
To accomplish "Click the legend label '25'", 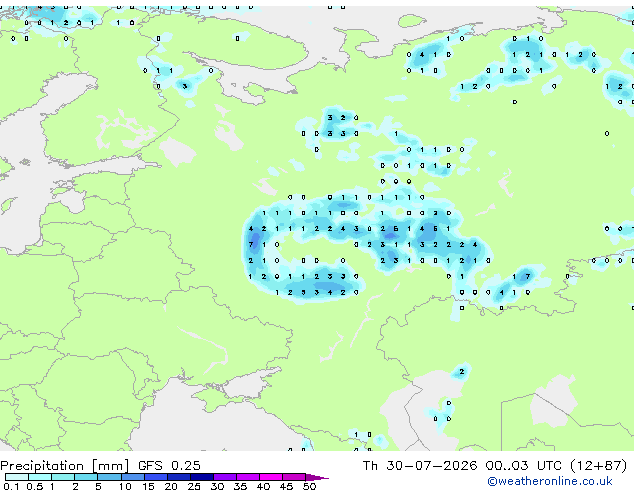I will 194,486.
